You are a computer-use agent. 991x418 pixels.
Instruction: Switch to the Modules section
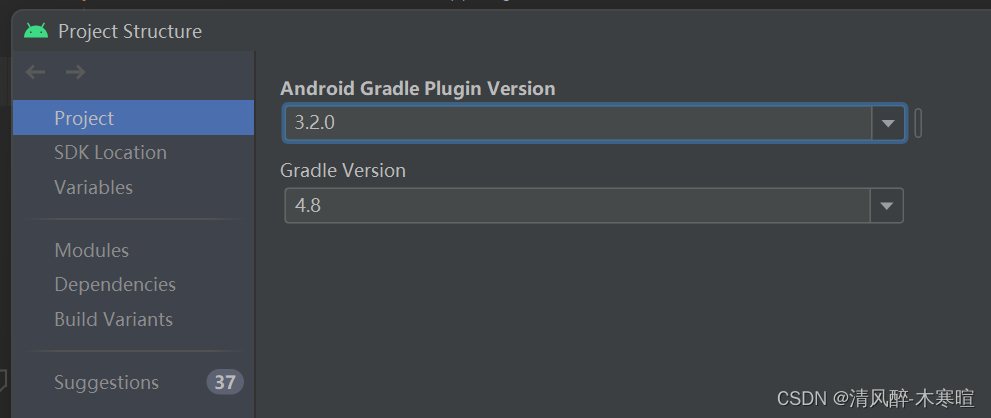92,250
